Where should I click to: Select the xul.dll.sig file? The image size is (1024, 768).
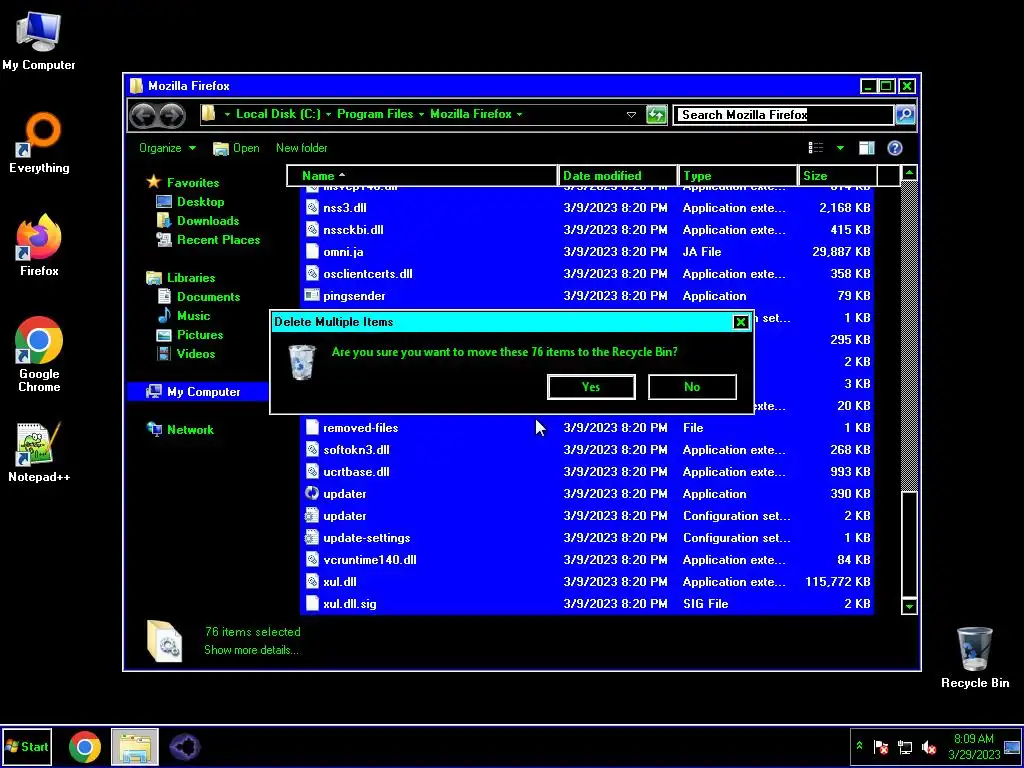586,603
